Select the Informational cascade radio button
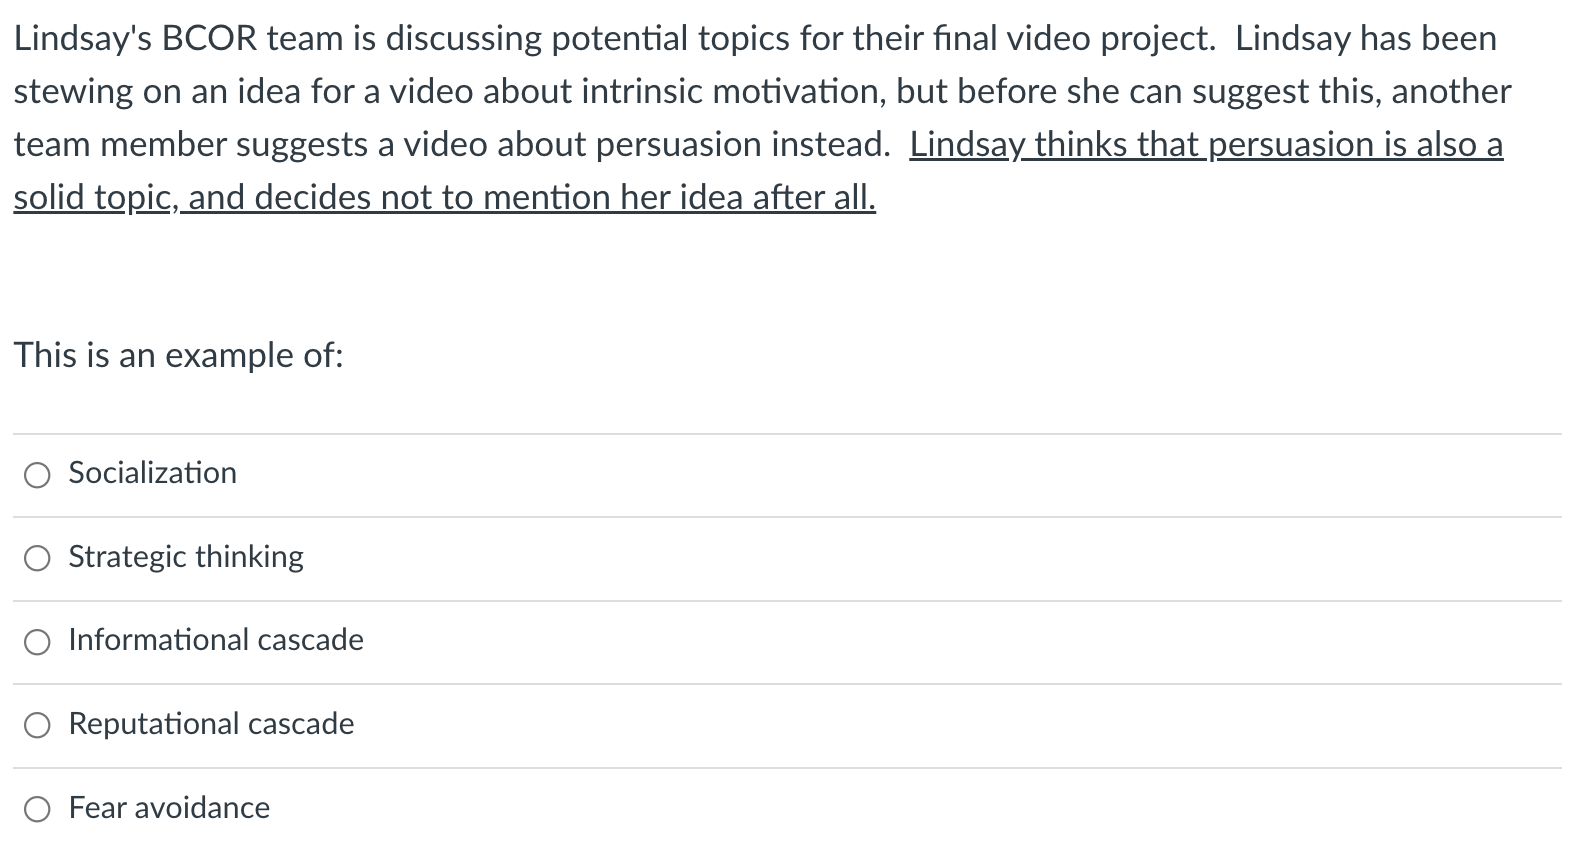 [x=37, y=642]
